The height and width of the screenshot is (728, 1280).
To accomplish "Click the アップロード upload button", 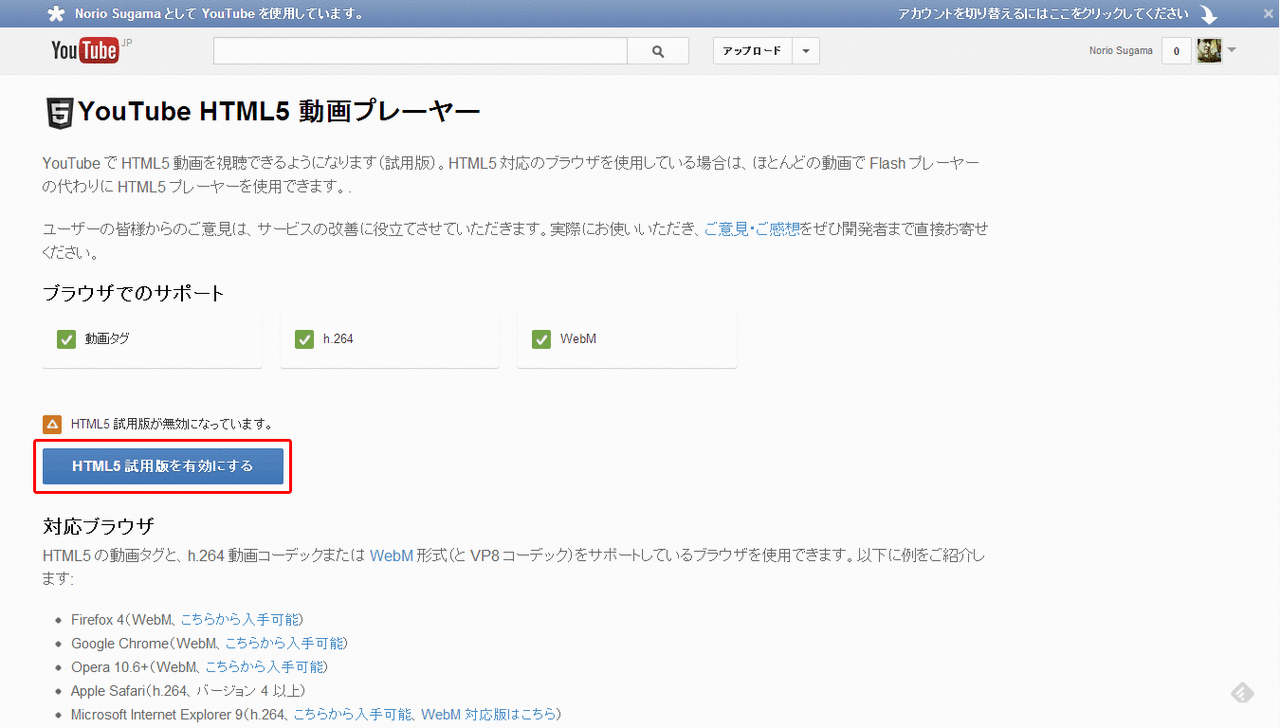I will pos(752,51).
